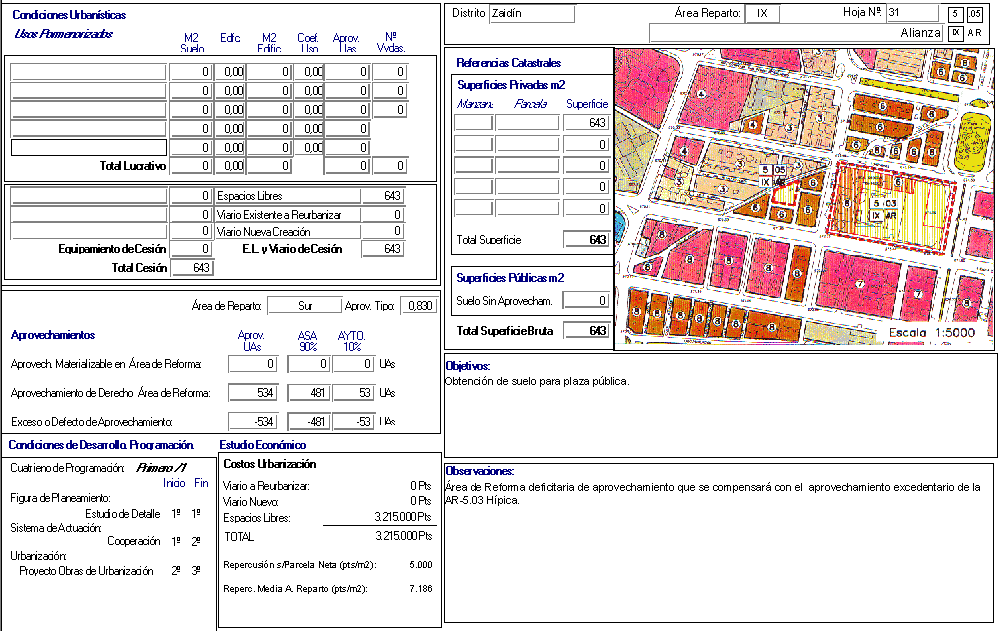Select the Área de Reparto Sur field

coord(305,306)
